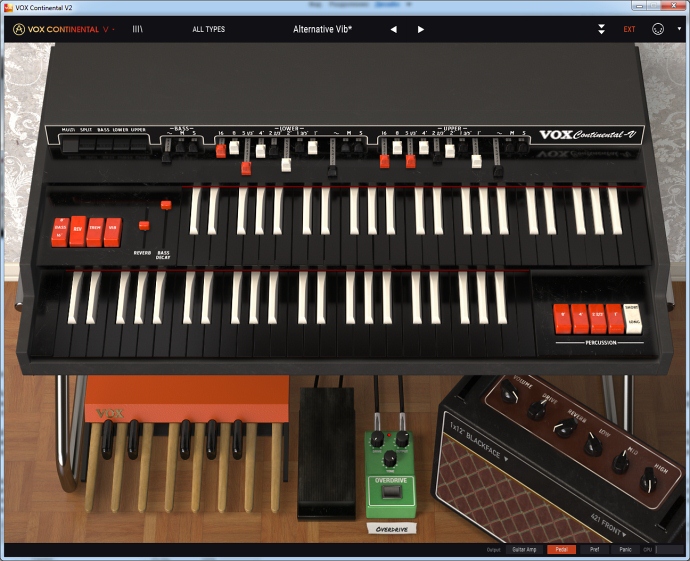This screenshot has width=690, height=561.
Task: Toggle the Percussion 8' switch
Action: pos(562,319)
